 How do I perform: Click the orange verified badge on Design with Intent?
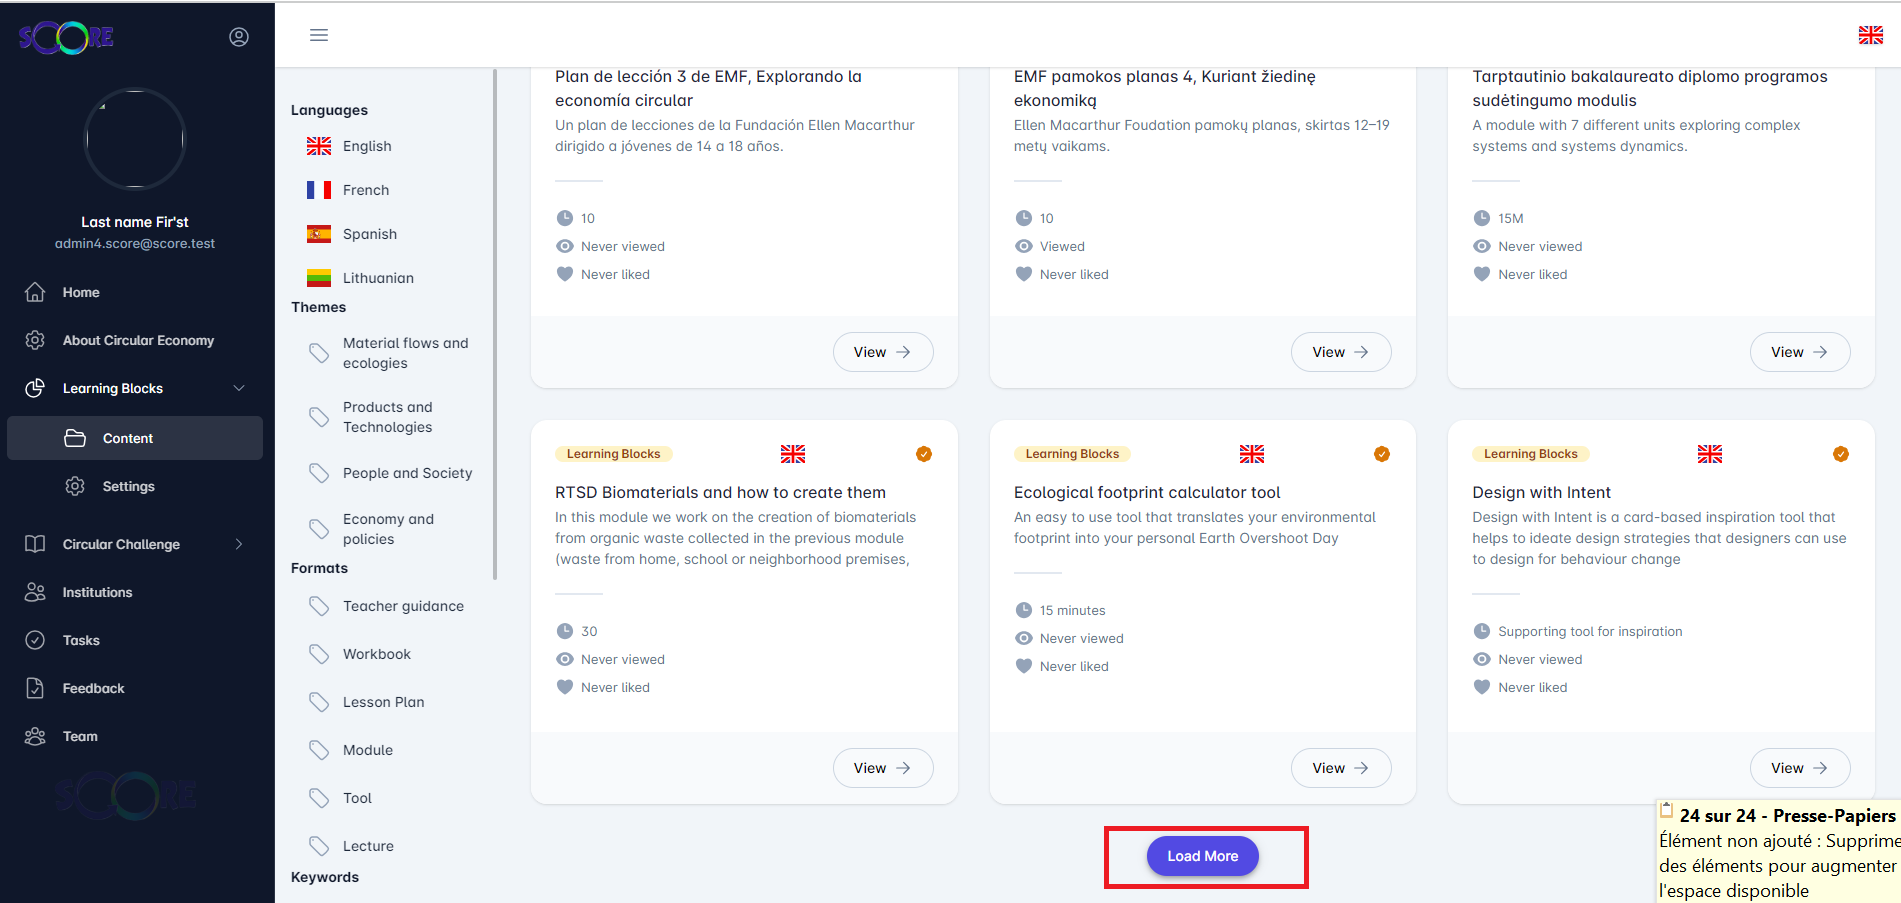tap(1840, 454)
